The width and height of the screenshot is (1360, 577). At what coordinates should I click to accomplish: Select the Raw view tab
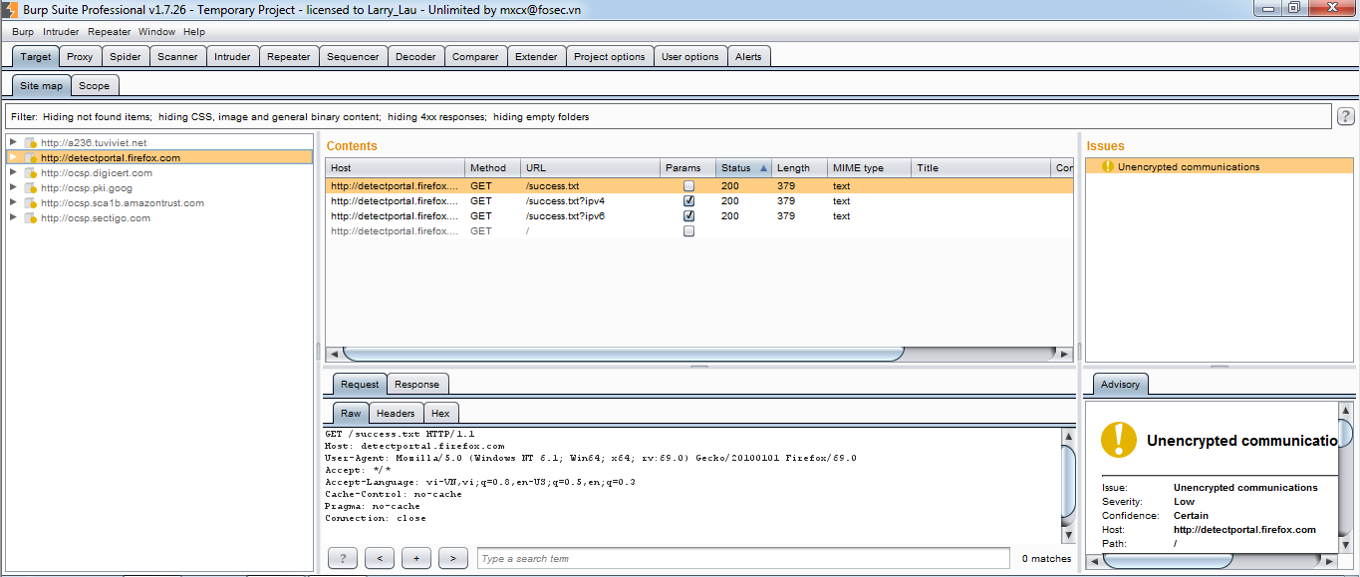coord(351,413)
